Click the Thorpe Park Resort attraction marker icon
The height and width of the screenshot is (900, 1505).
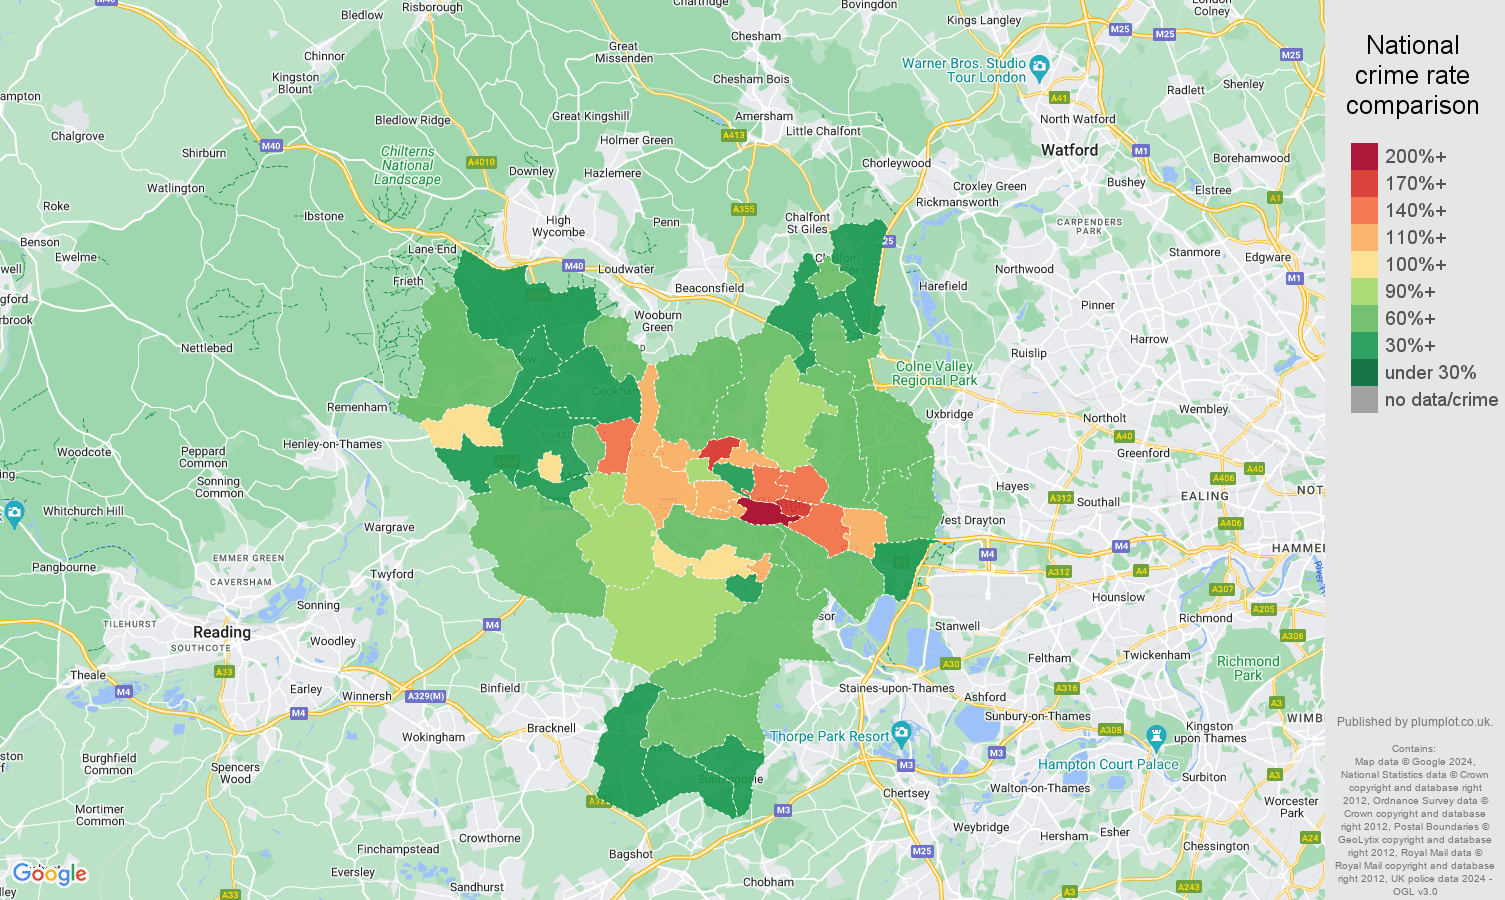[x=901, y=735]
